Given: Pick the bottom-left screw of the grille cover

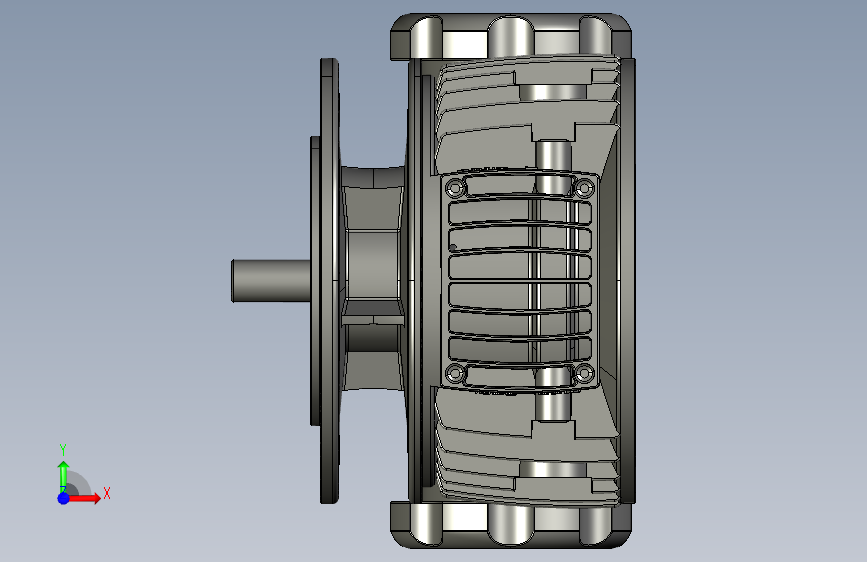Looking at the screenshot, I should click(x=455, y=373).
